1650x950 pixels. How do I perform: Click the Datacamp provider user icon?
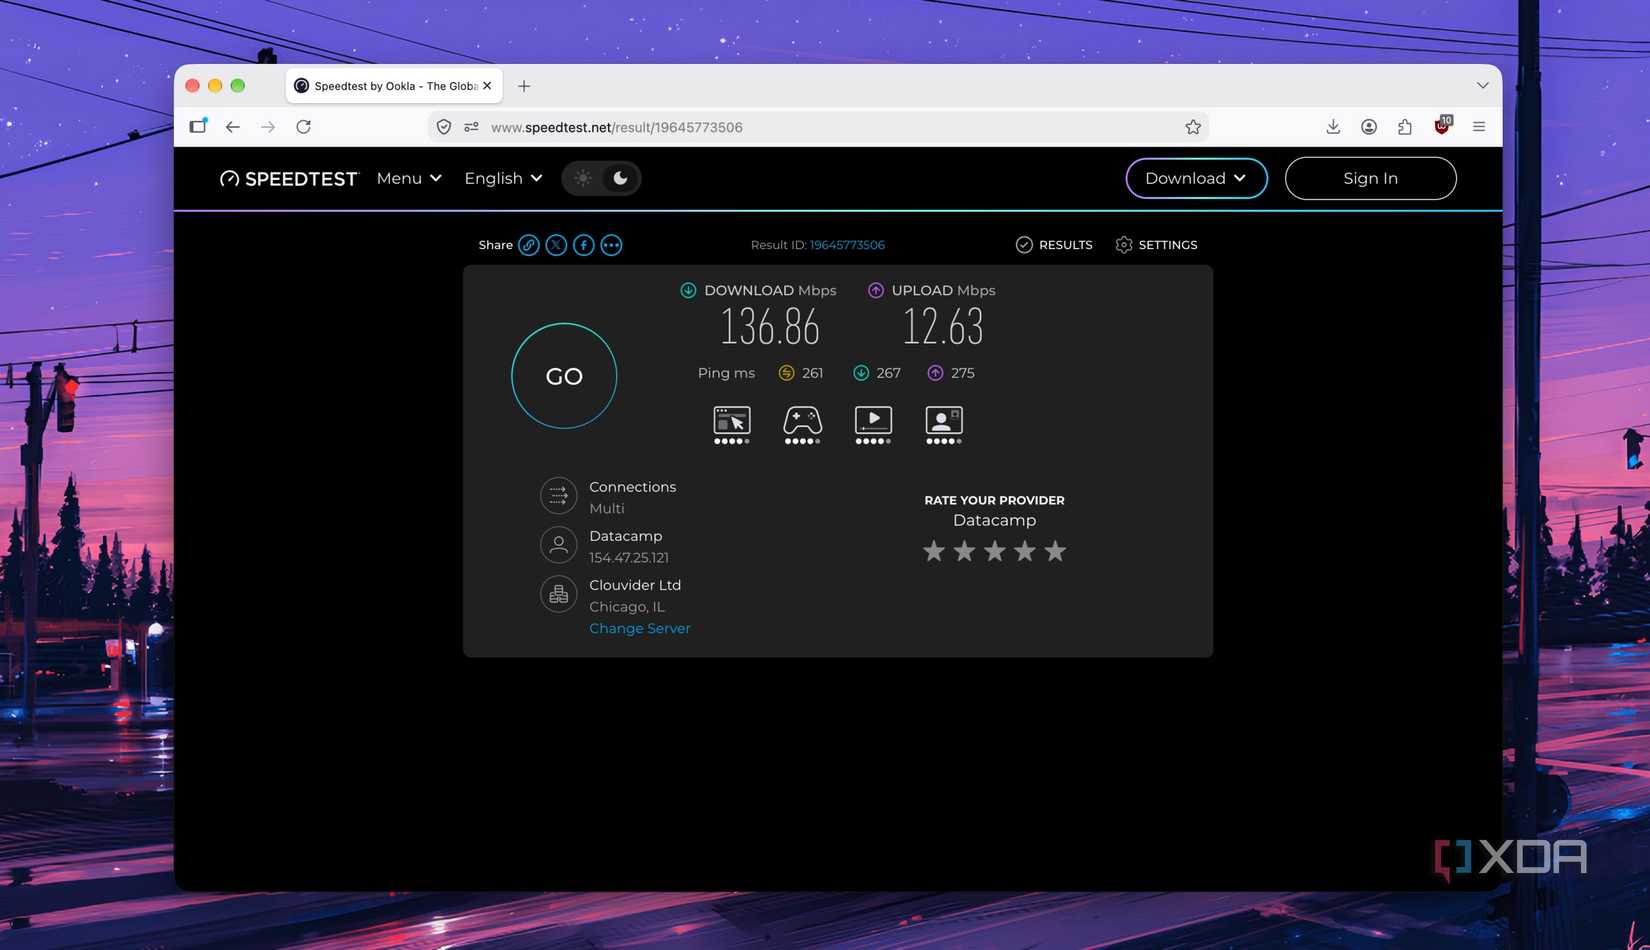(x=559, y=545)
